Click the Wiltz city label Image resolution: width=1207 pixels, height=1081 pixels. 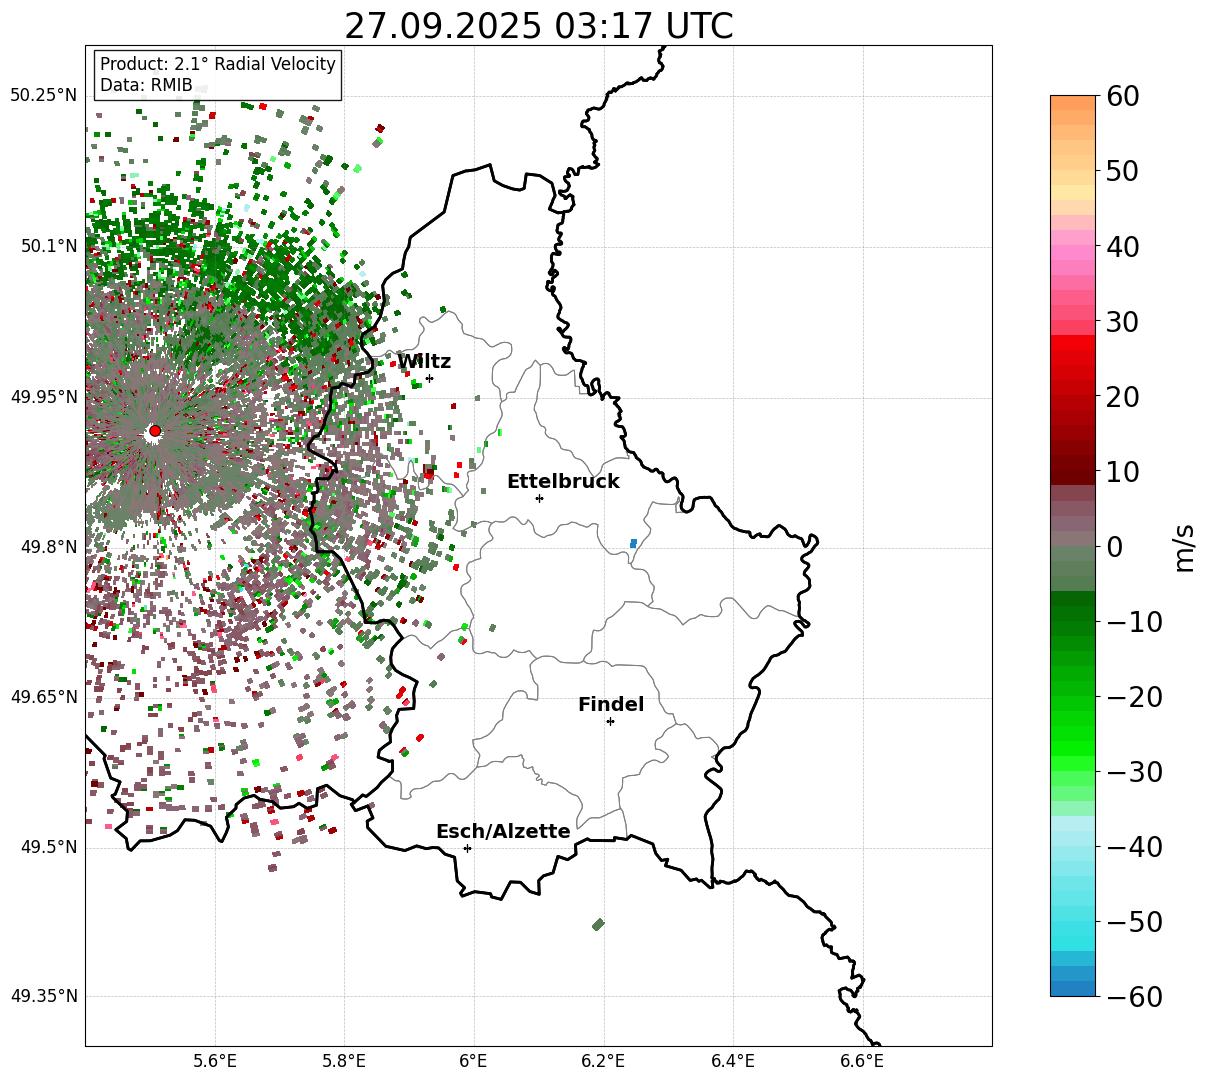point(424,362)
